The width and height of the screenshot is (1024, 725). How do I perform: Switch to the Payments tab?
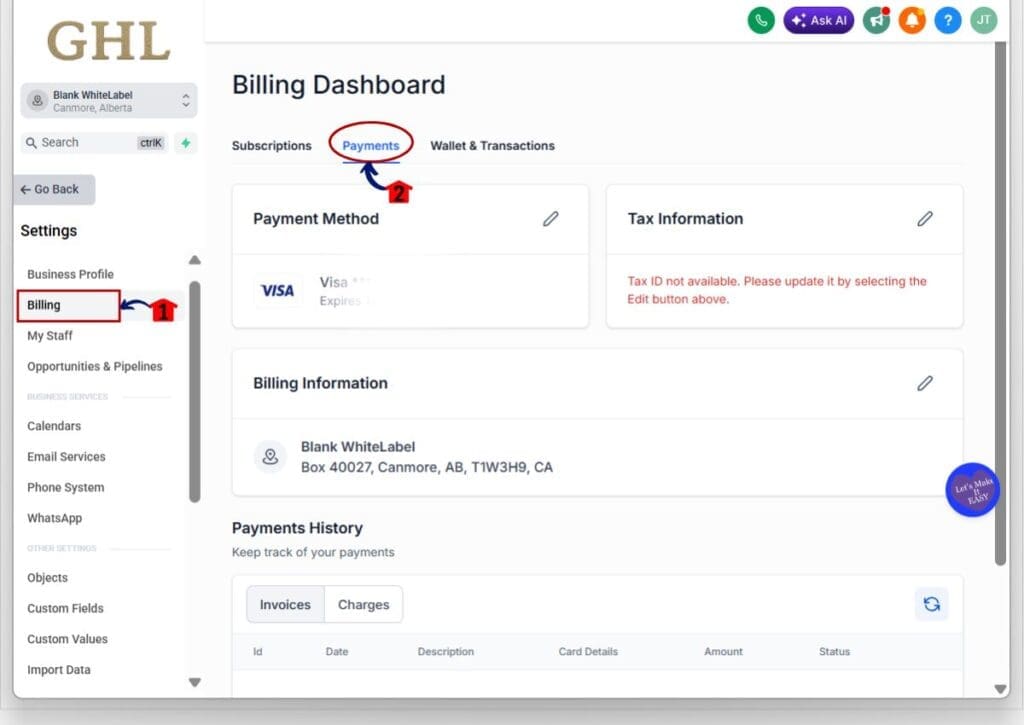(371, 146)
